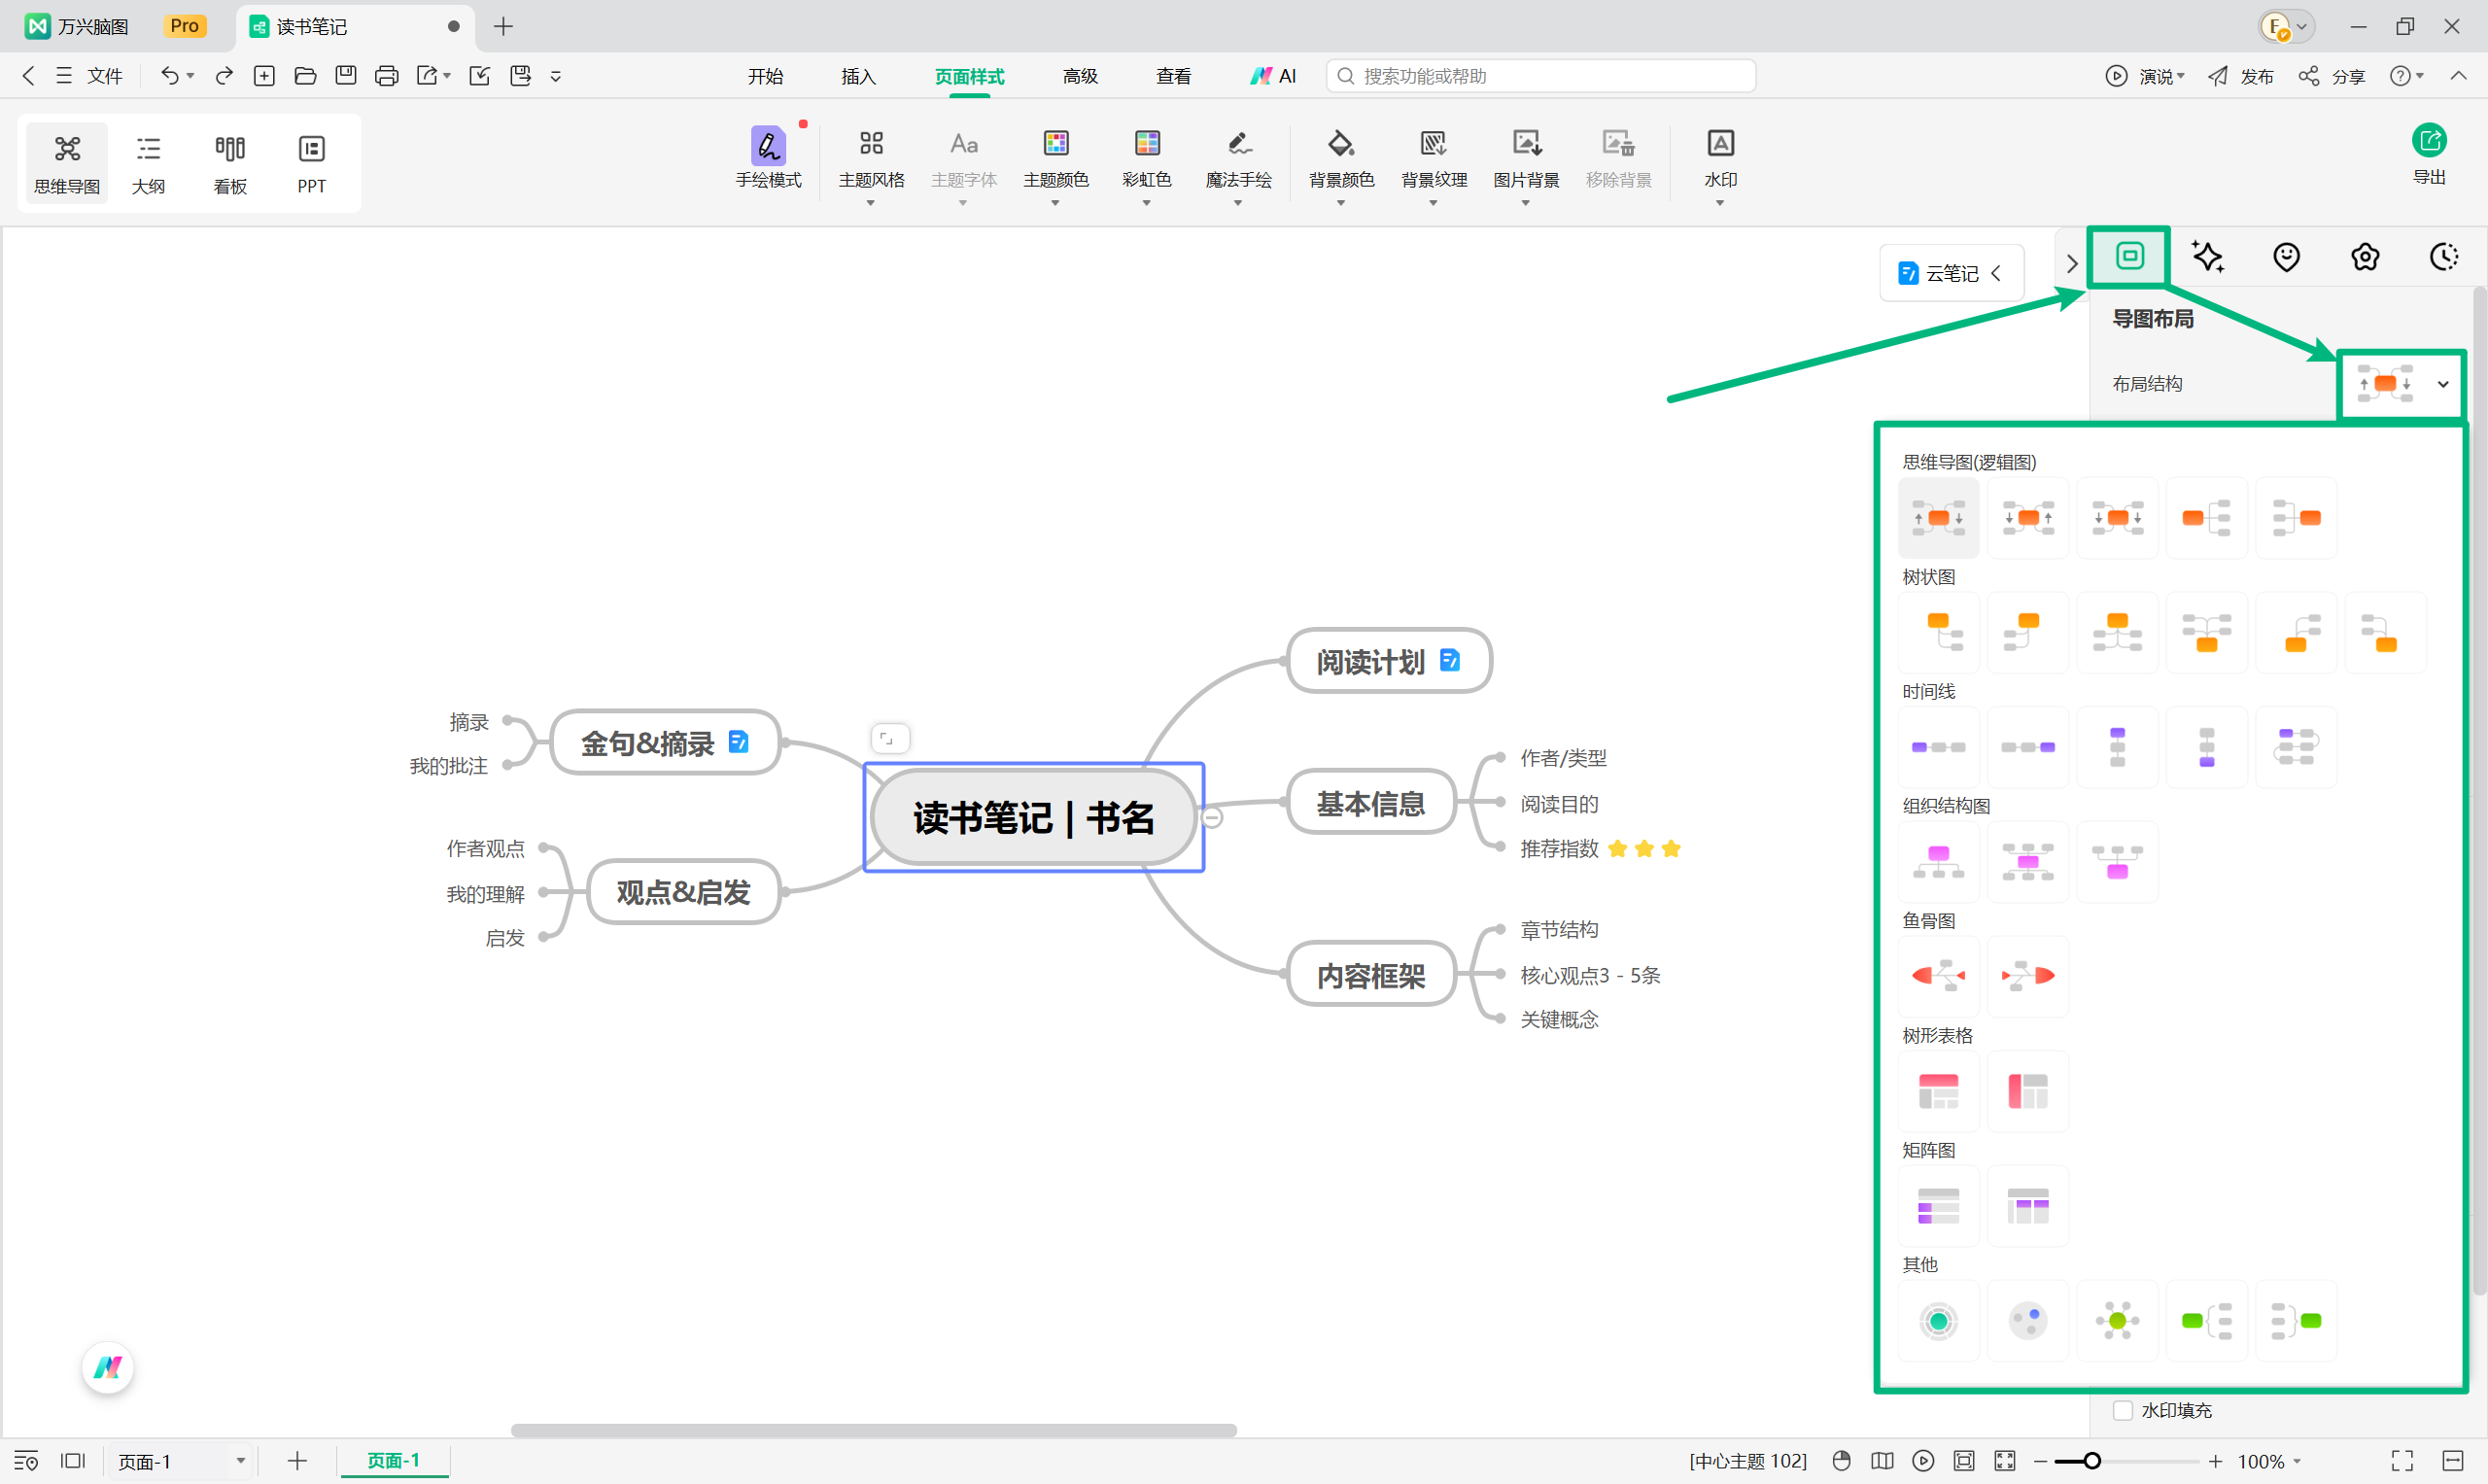Open the sticker emoji panel tab
Screen dimensions: 2488x1484
point(2286,257)
